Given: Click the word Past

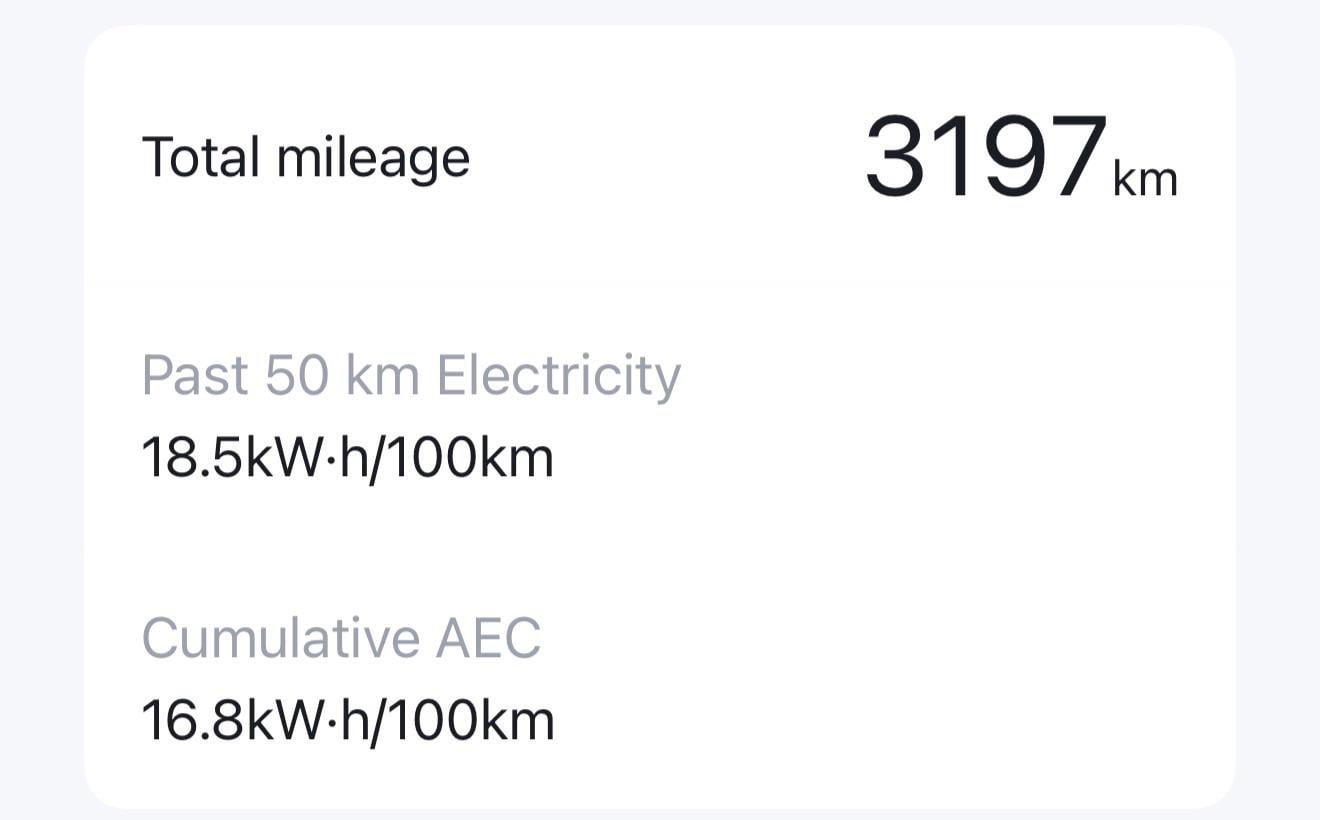Looking at the screenshot, I should point(195,376).
